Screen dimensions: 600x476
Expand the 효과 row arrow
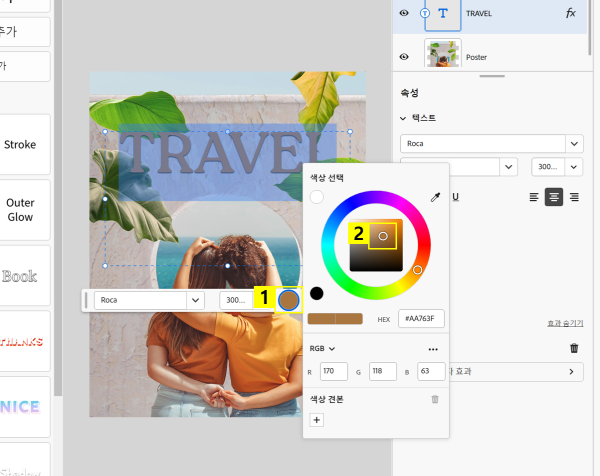tap(571, 372)
